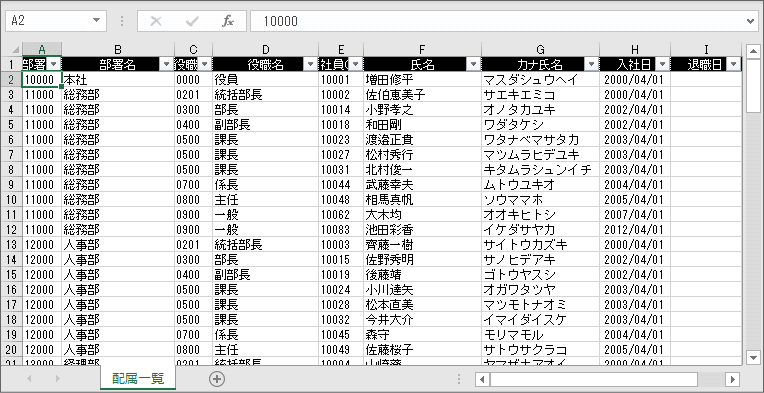764x393 pixels.
Task: Select cell containing マツモトナオミ
Action: 540,305
